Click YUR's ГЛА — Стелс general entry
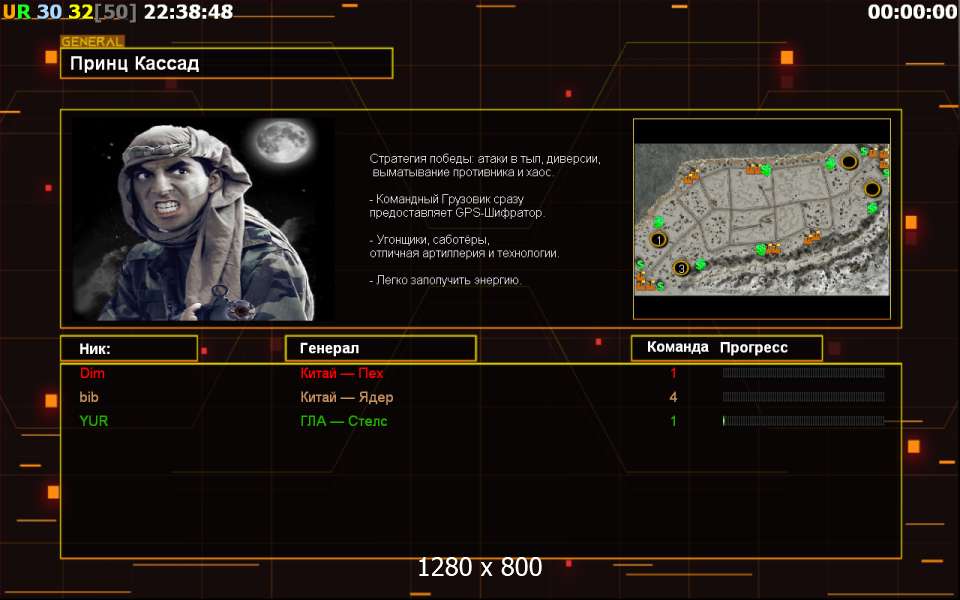Screen dimensions: 960x600 tap(343, 421)
